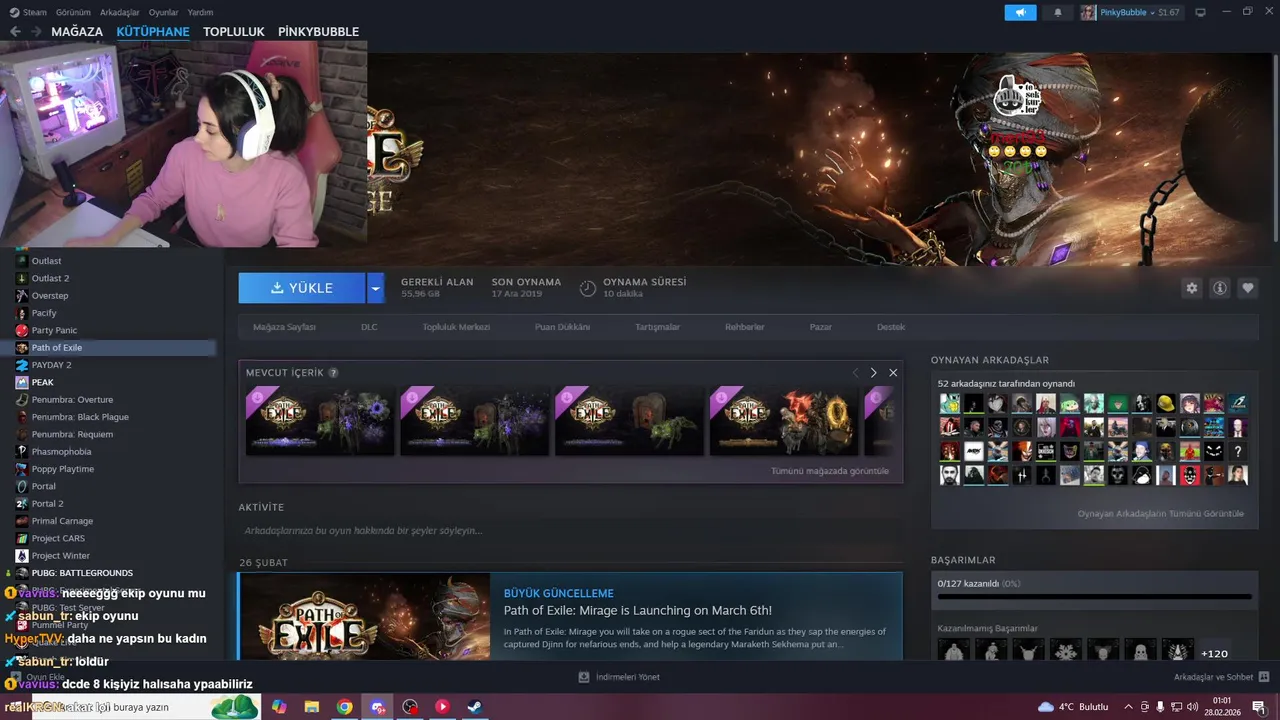
Task: Switch to the KÜTÜPHANE tab
Action: point(153,32)
